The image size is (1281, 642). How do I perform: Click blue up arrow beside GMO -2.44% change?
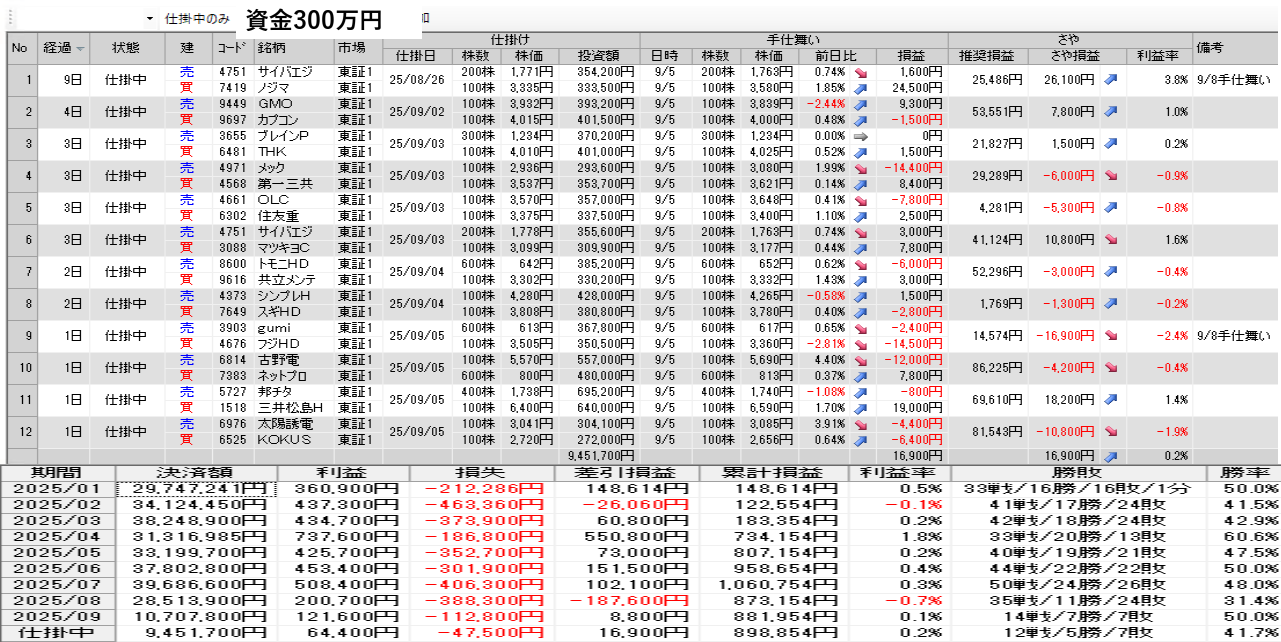point(860,104)
